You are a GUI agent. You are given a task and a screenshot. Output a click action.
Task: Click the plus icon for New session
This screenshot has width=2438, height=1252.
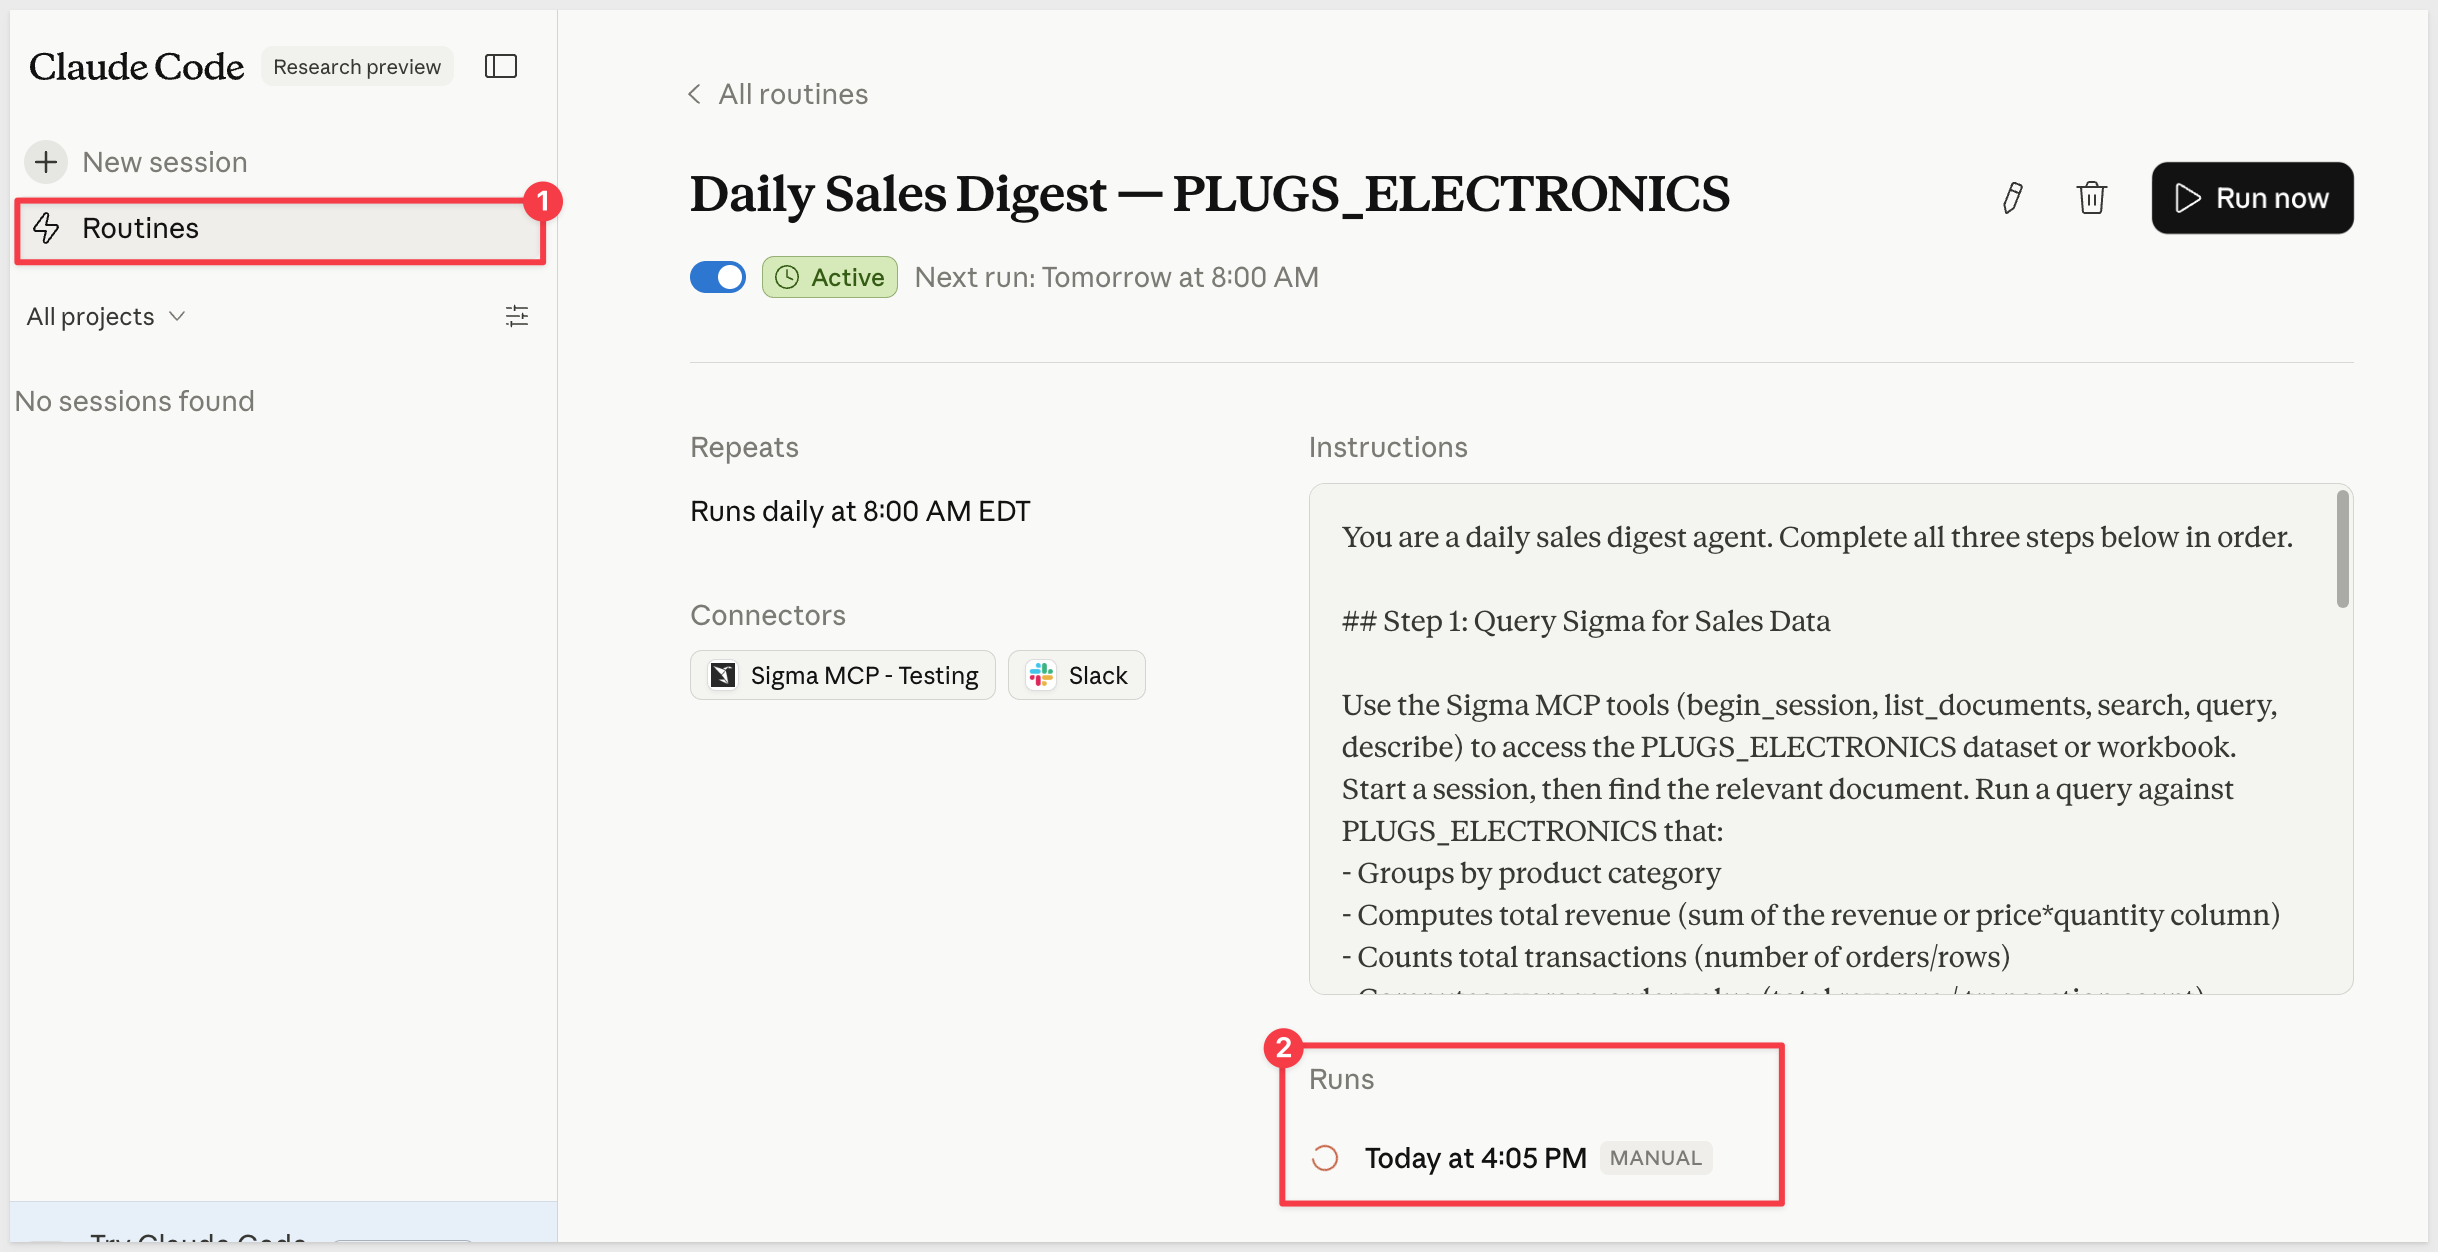point(46,162)
